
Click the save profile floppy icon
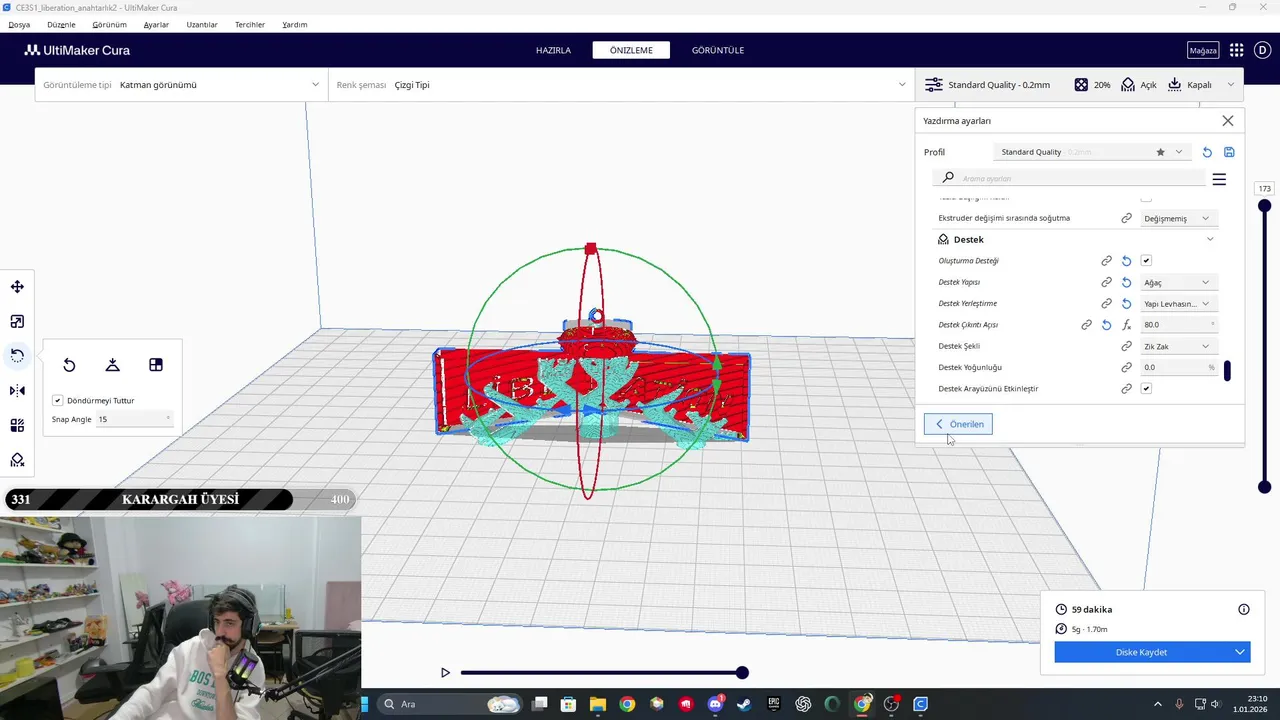point(1229,152)
